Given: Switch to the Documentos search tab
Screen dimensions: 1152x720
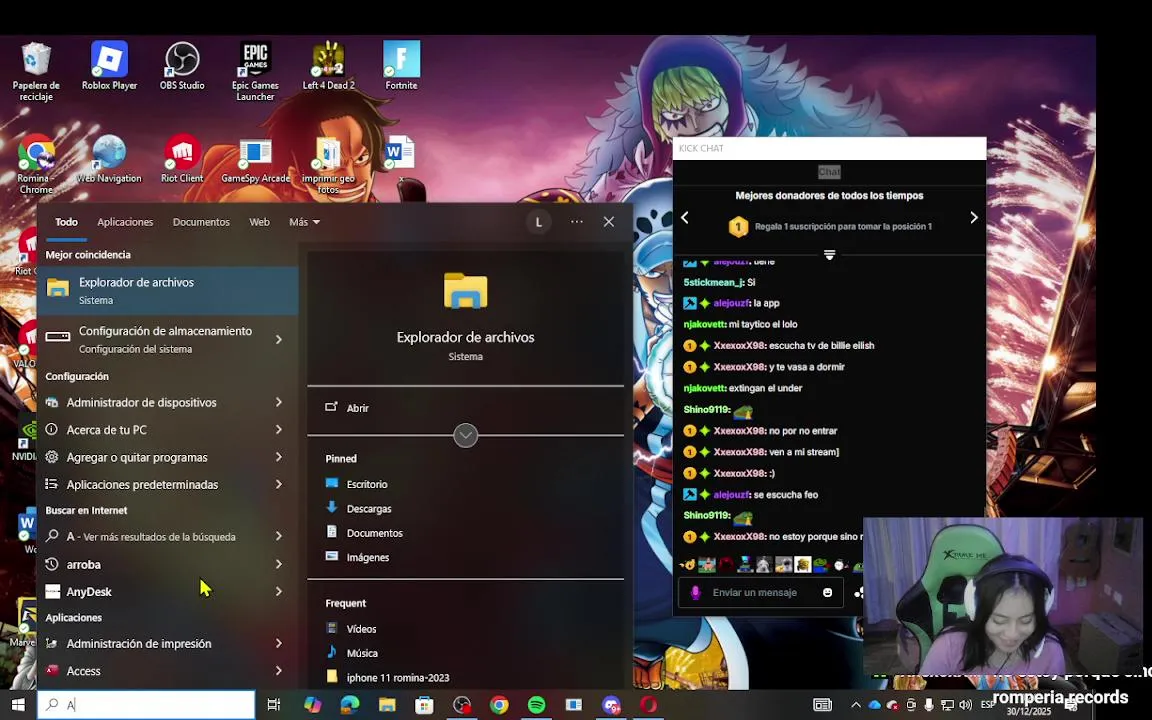Looking at the screenshot, I should coord(201,222).
